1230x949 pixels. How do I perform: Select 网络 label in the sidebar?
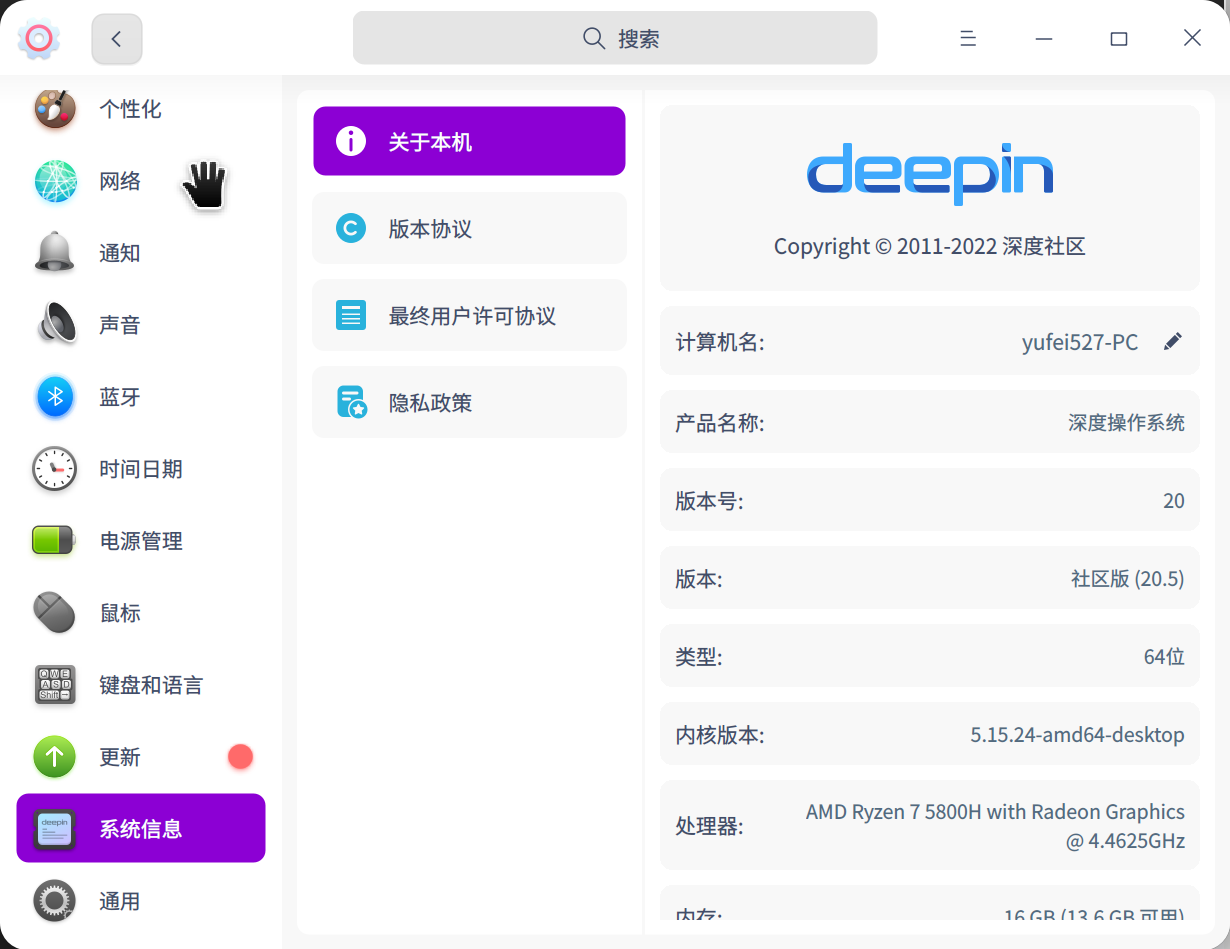click(120, 181)
